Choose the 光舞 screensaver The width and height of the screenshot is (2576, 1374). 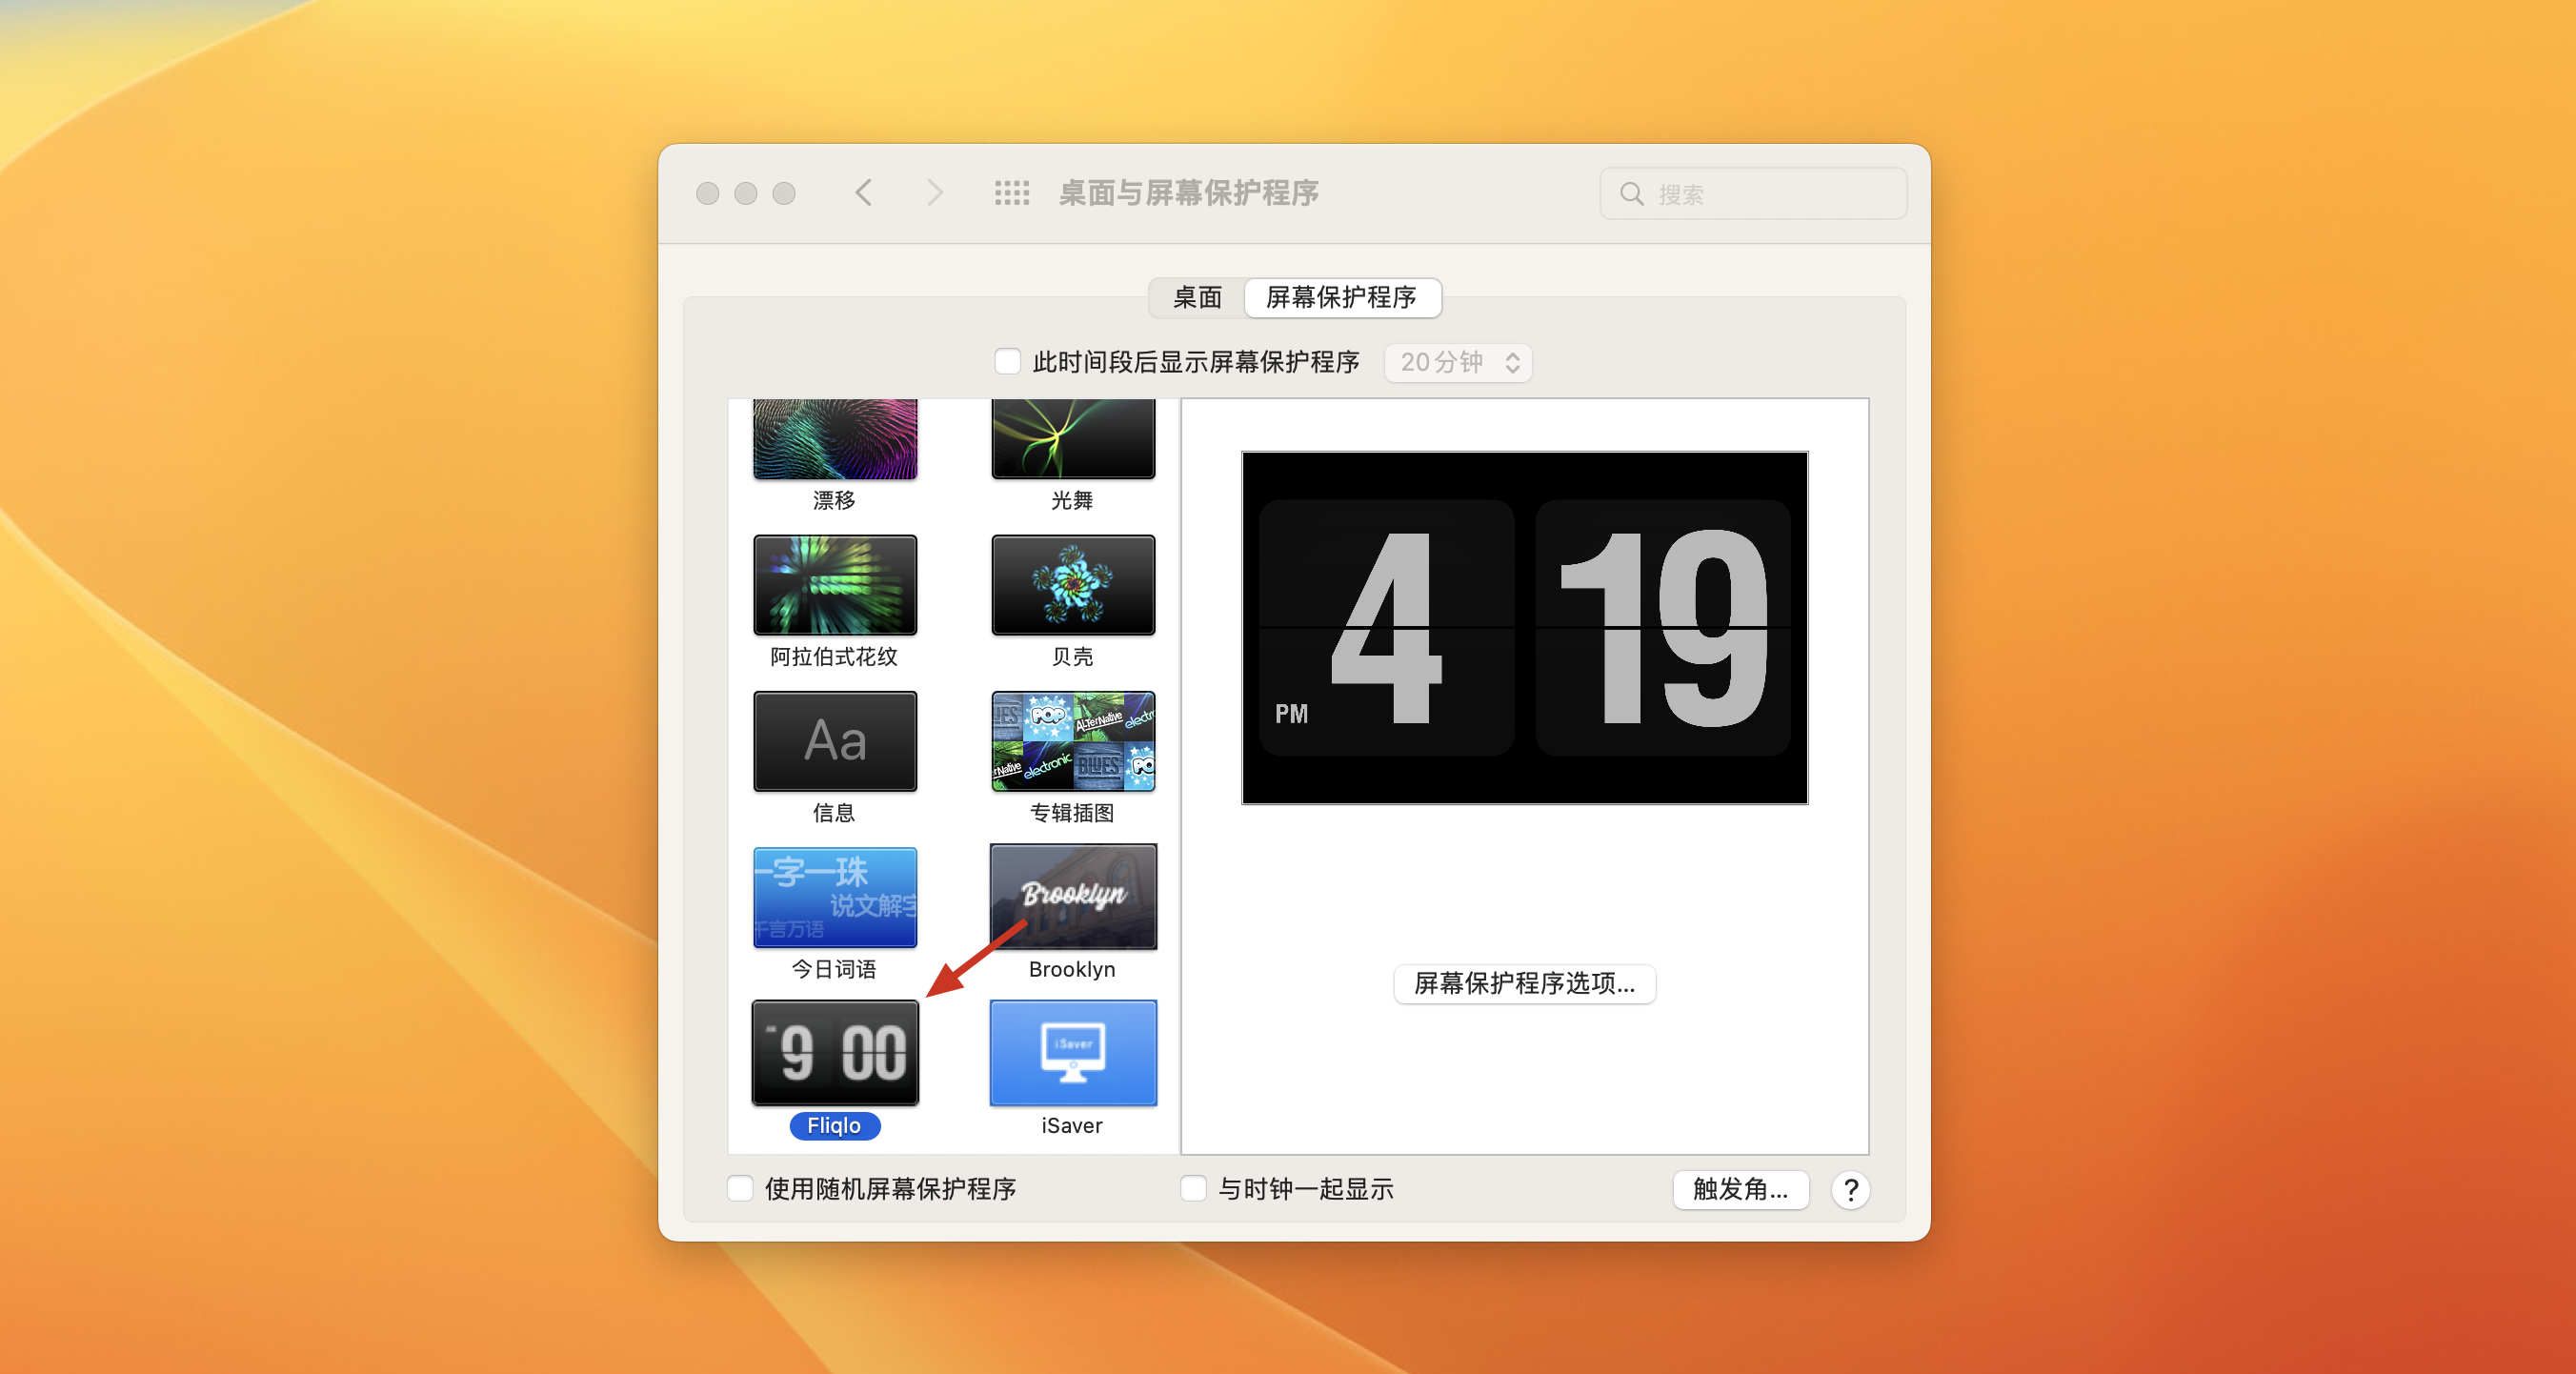[1072, 440]
